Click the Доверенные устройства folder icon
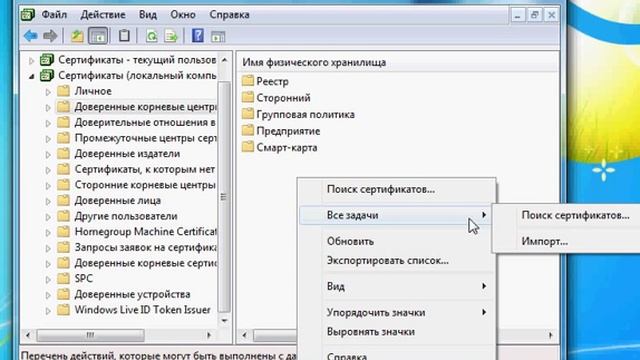Viewport: 640px width, 360px height. pos(63,293)
